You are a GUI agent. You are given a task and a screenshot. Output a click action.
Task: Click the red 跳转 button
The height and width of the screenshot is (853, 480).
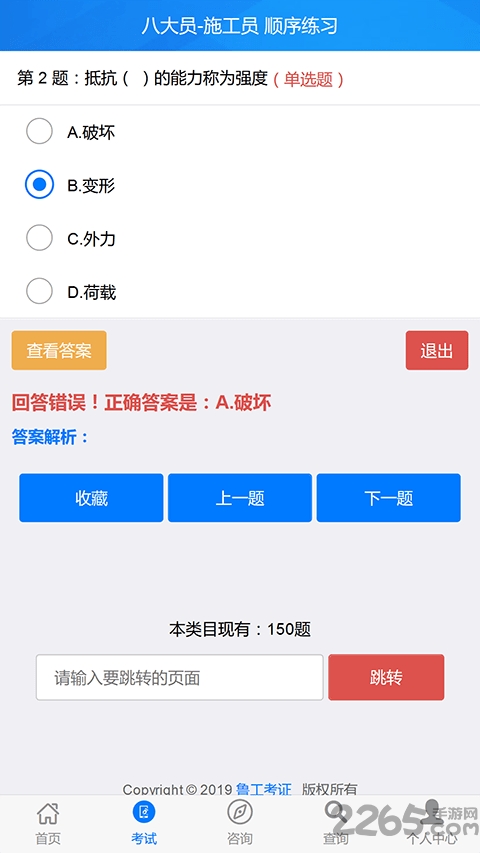point(386,677)
